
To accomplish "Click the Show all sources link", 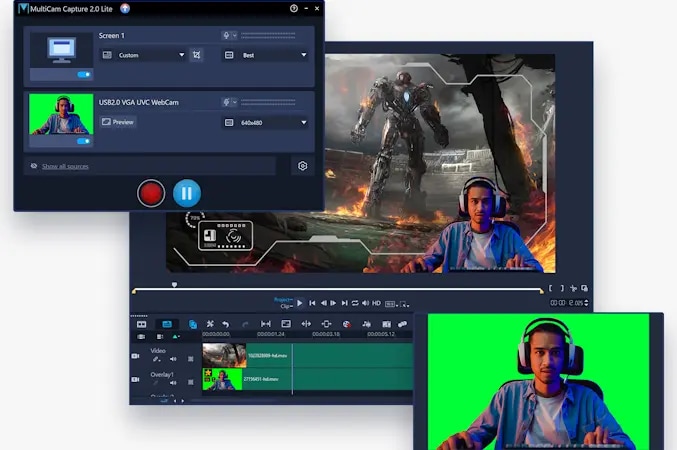I will coord(64,166).
